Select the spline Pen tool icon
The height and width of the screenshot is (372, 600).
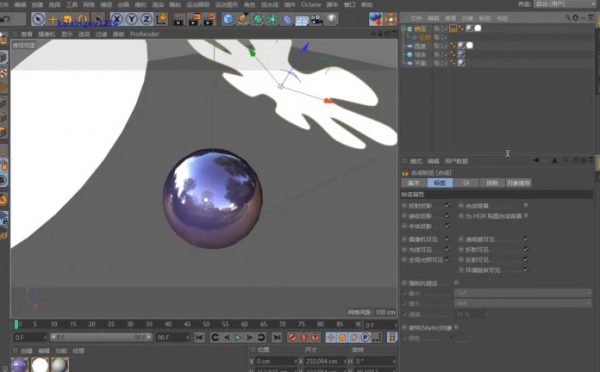pos(243,19)
